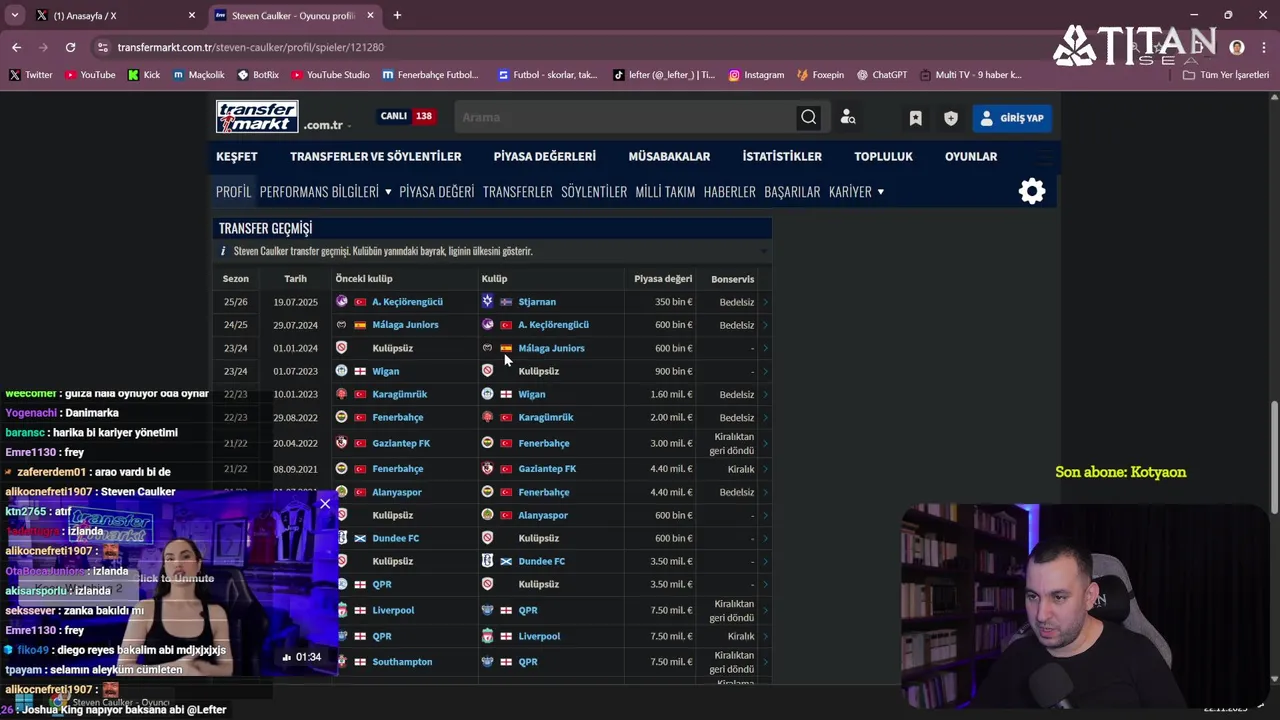Image resolution: width=1280 pixels, height=720 pixels.
Task: Expand PERFORMANS BİLGİLERİ dropdown
Action: pos(325,191)
